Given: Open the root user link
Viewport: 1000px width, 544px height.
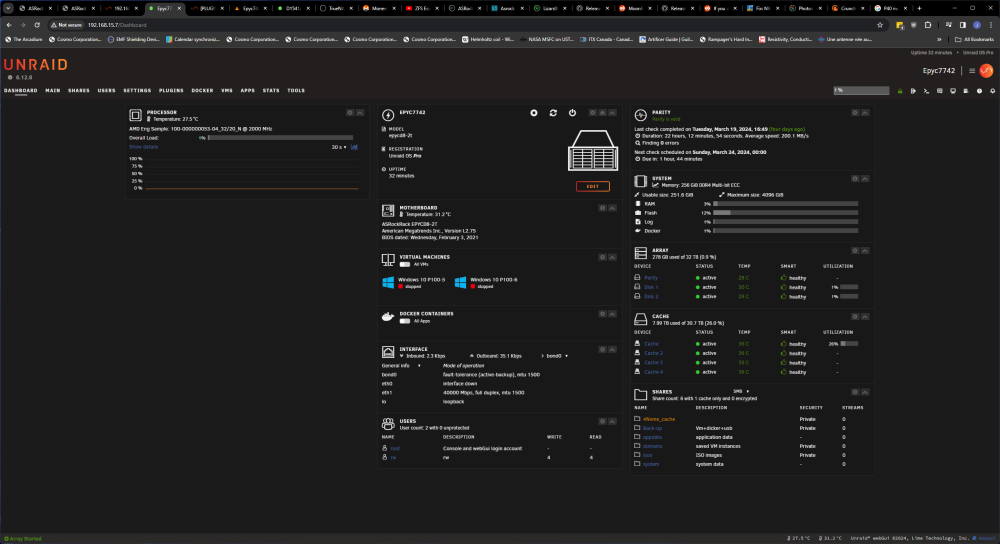Looking at the screenshot, I should pyautogui.click(x=395, y=448).
